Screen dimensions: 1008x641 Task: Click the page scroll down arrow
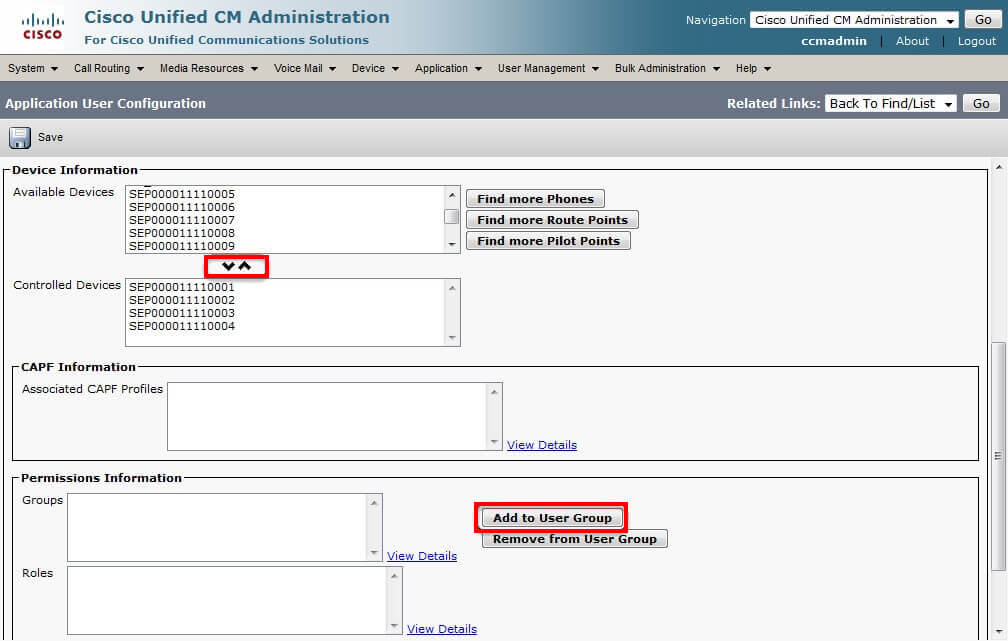(998, 631)
